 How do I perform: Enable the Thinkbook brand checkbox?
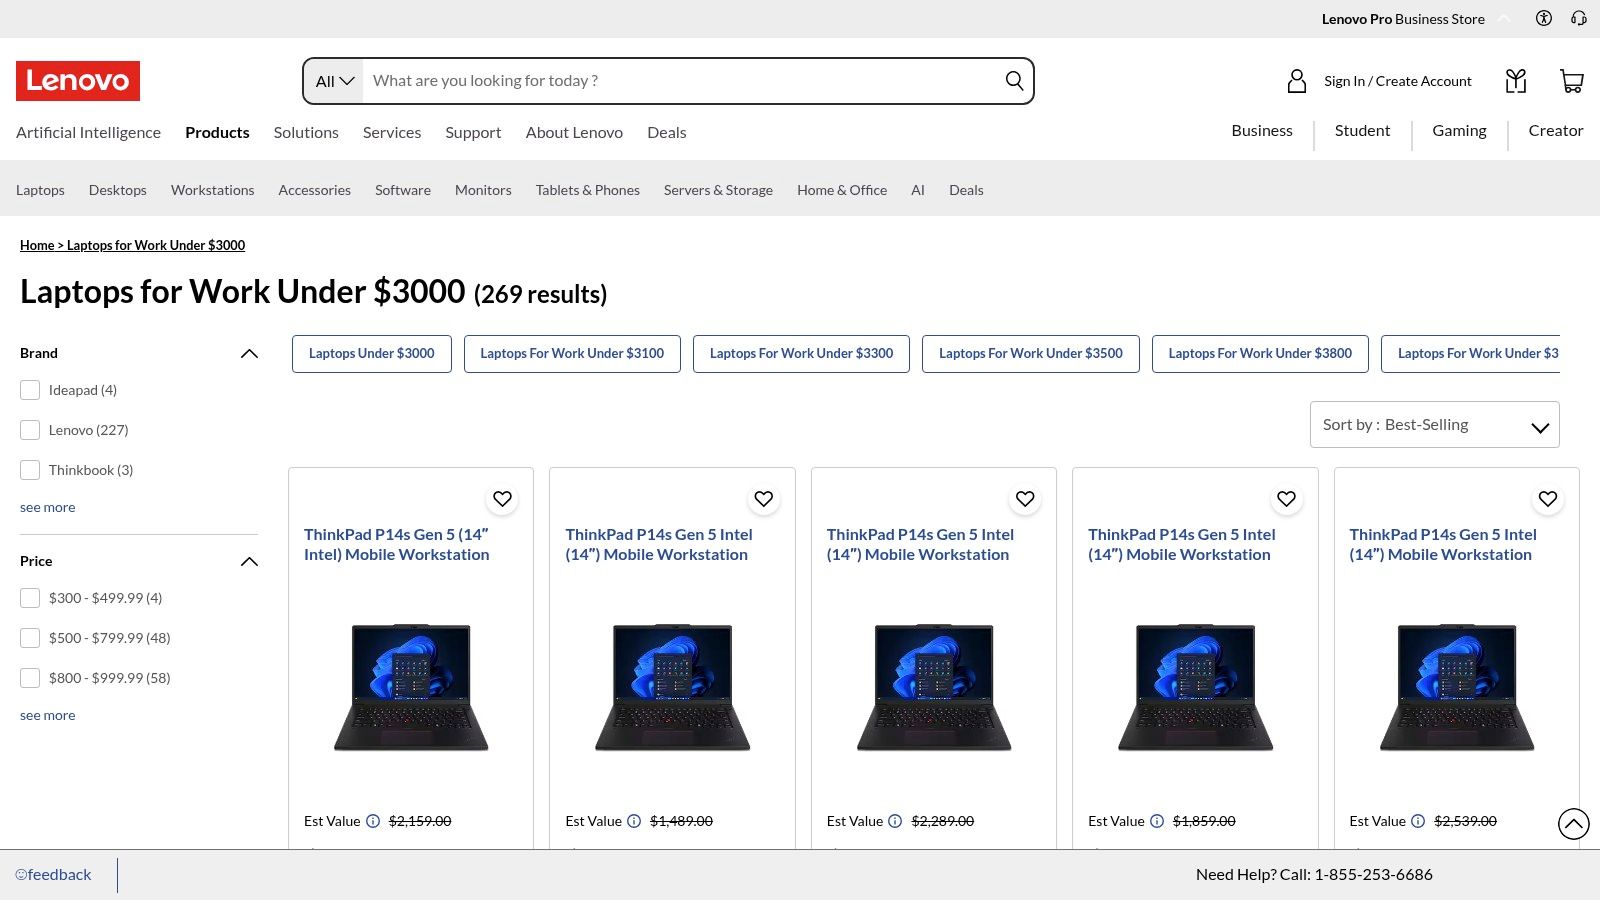pos(30,470)
